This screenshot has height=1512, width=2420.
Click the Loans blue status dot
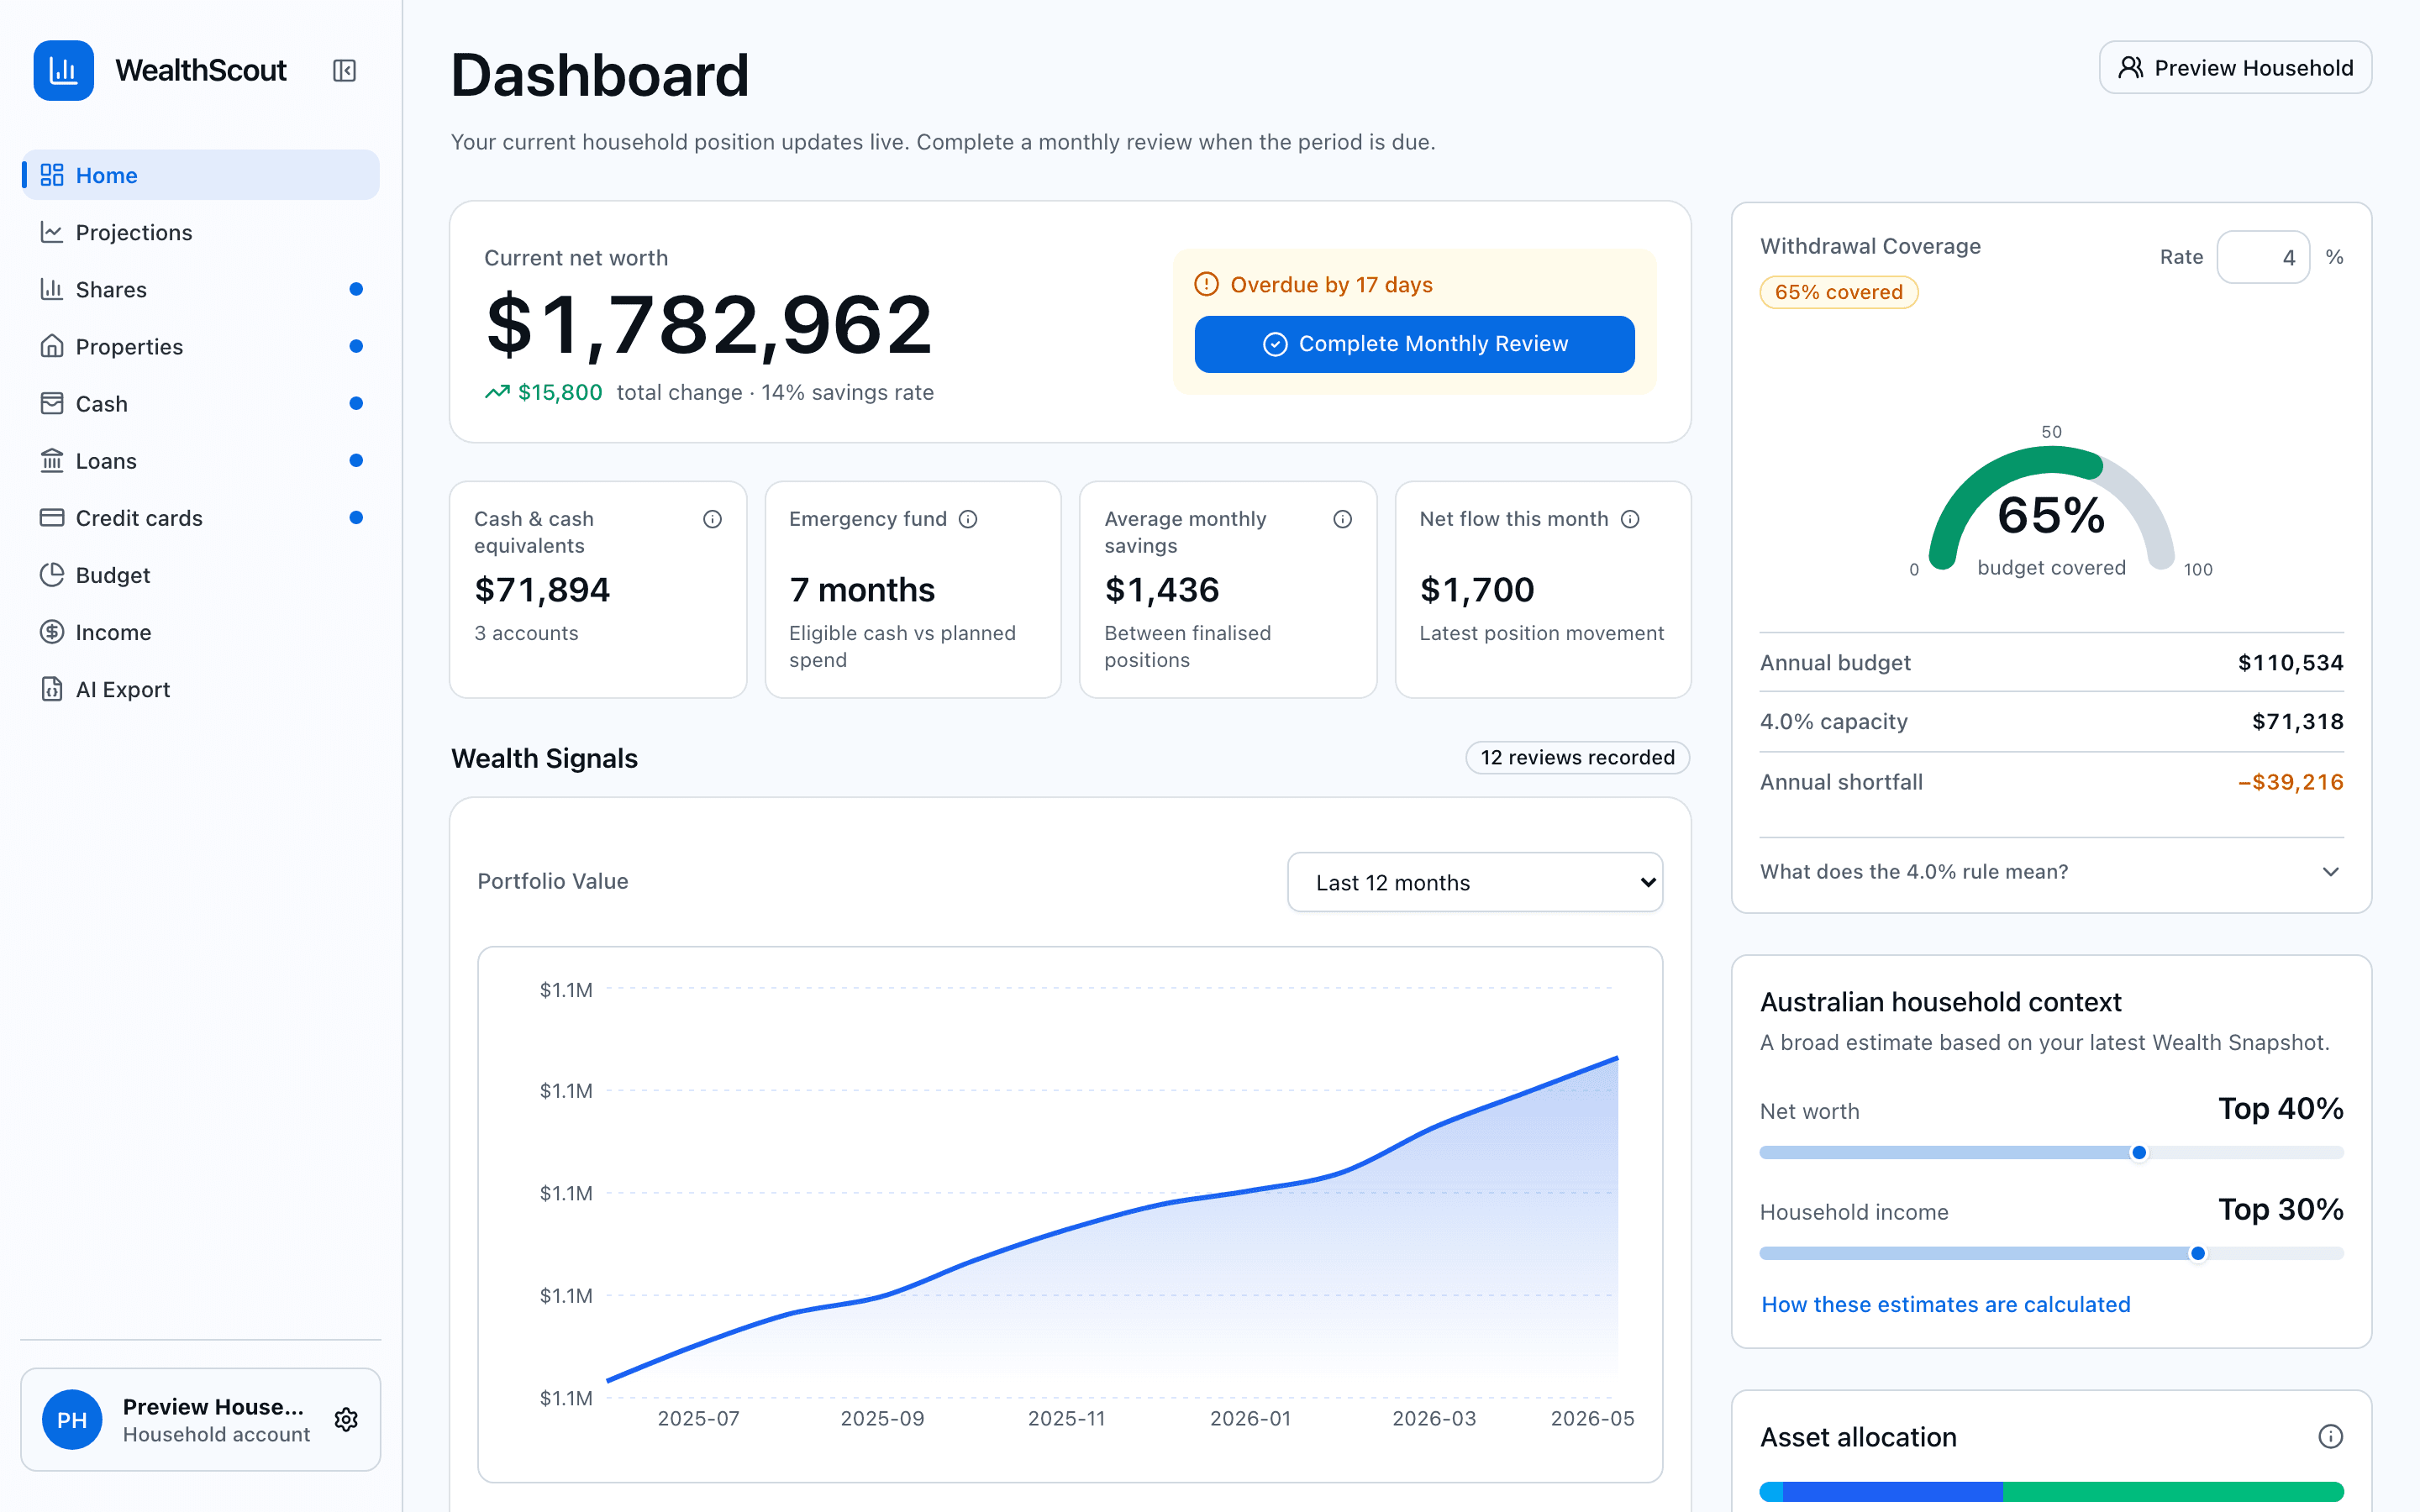click(356, 460)
